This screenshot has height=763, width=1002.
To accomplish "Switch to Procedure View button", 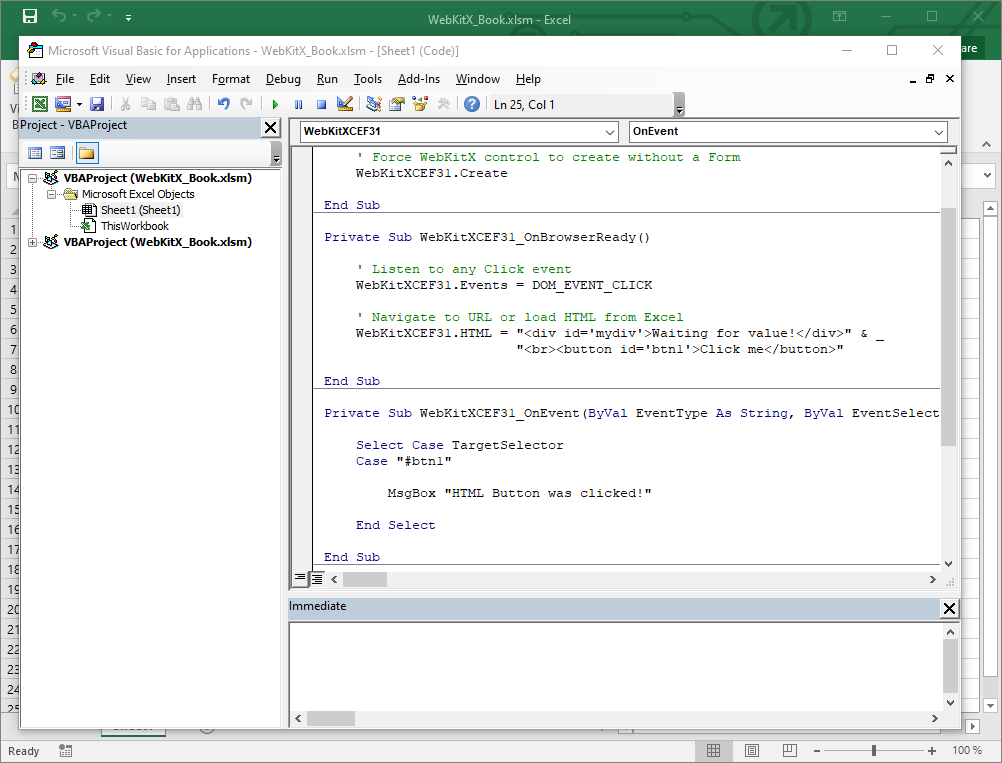I will coord(299,578).
